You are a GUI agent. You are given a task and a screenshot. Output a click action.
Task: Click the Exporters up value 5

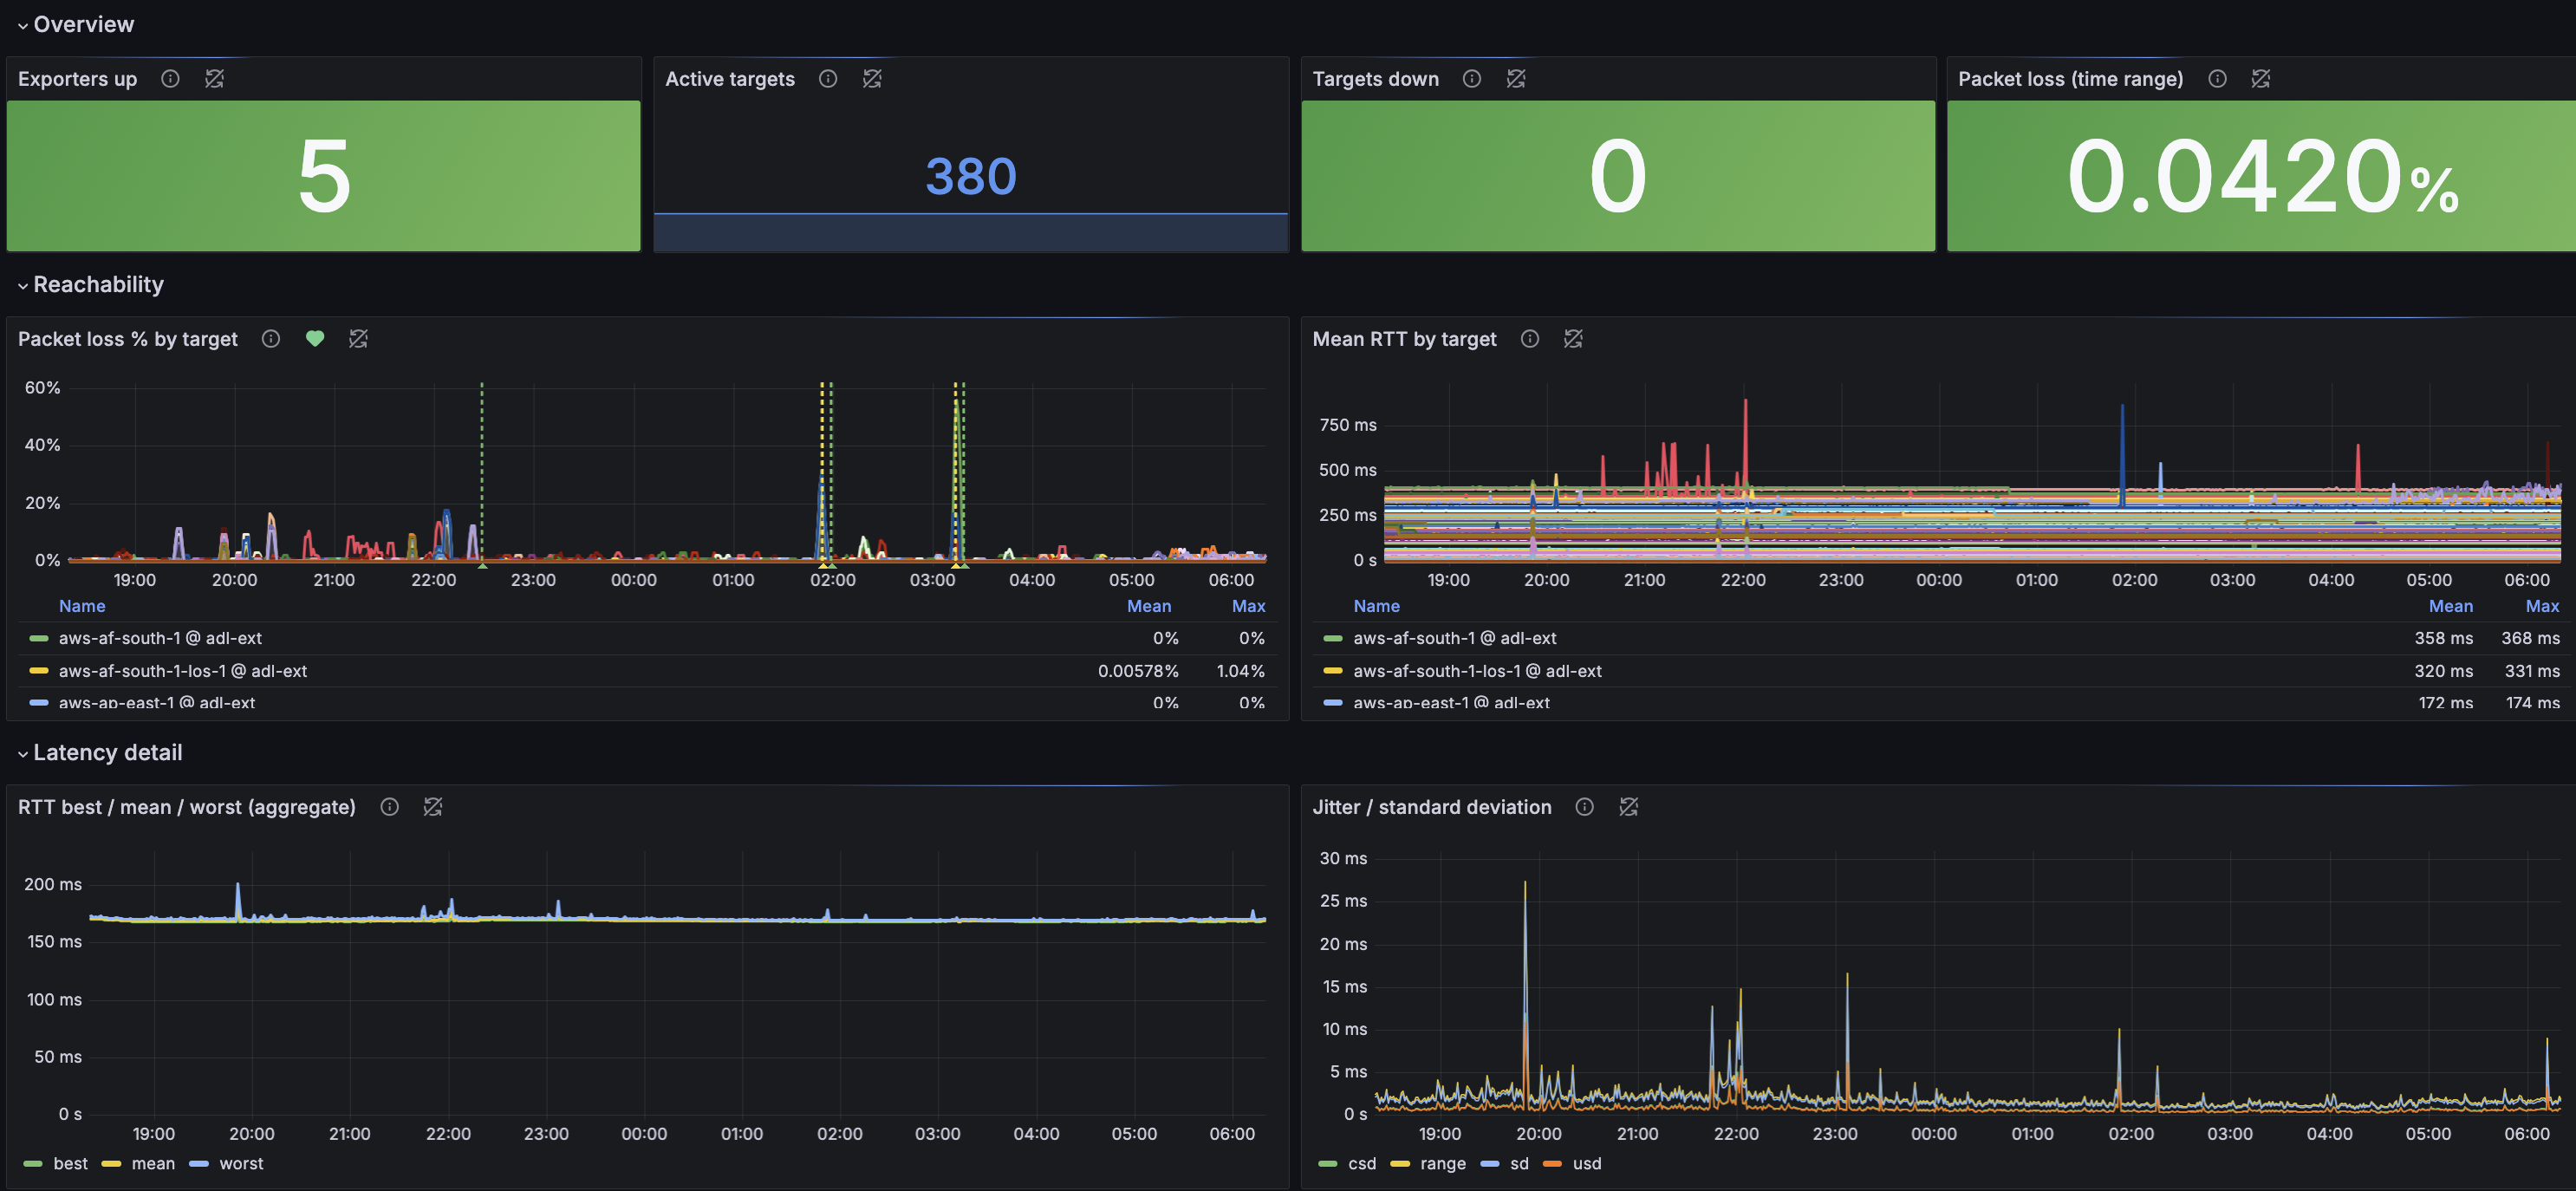point(324,177)
